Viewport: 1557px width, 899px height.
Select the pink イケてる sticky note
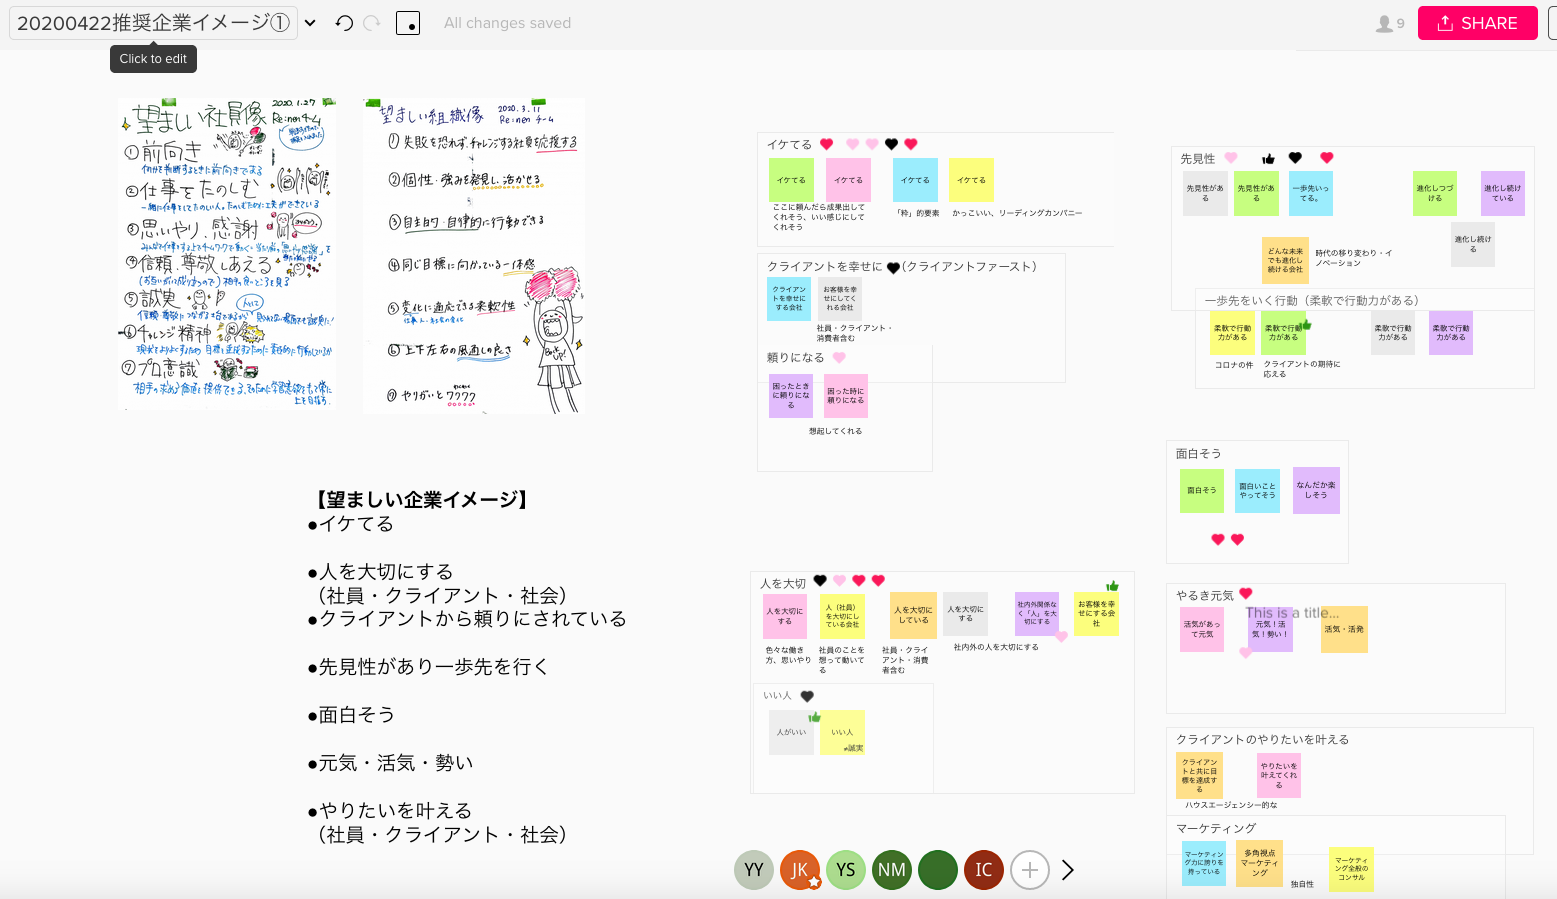click(x=848, y=180)
